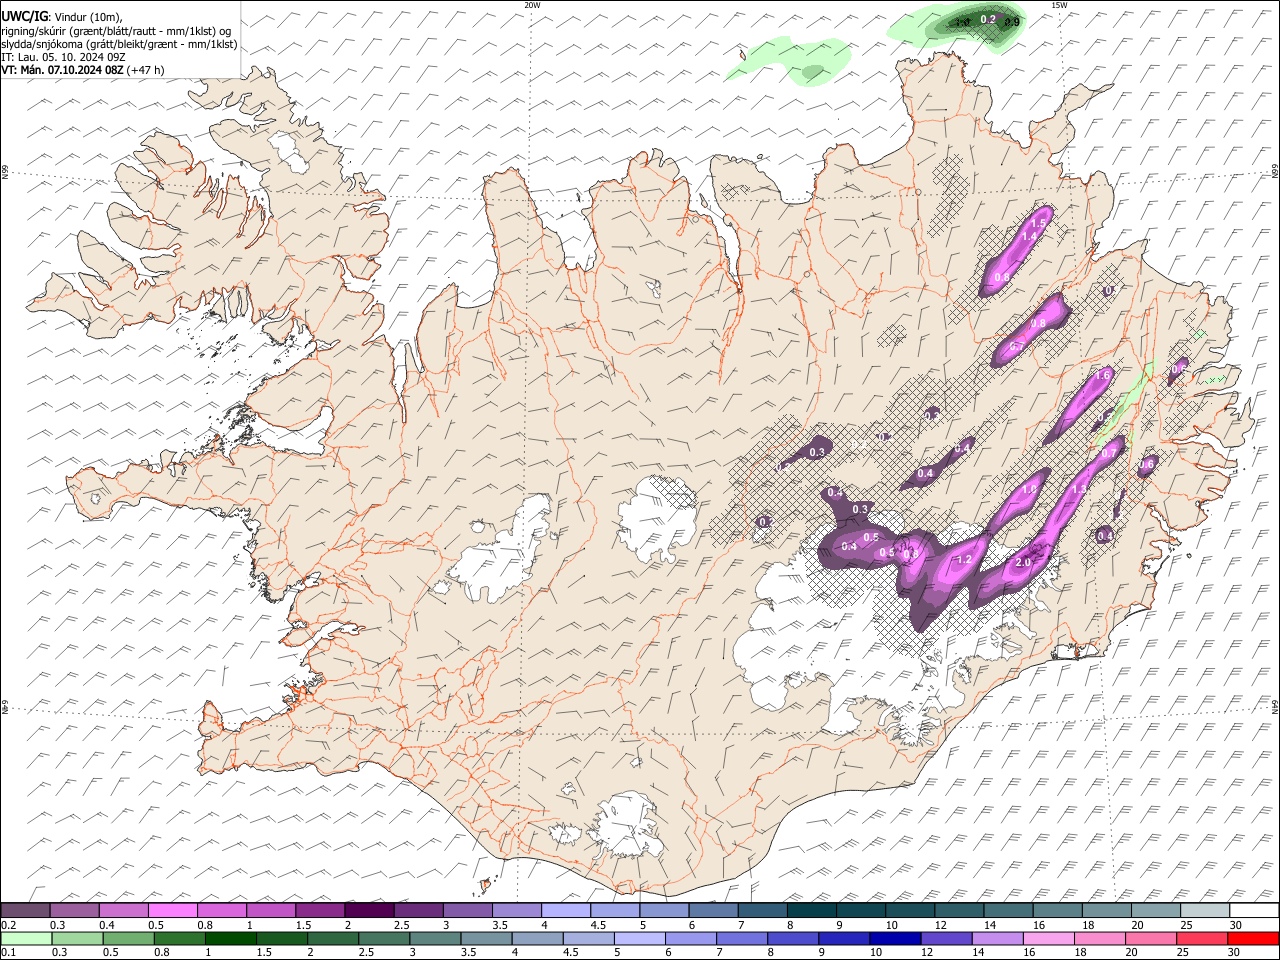Viewport: 1280px width, 960px height.
Task: Click the light pink 16–18 rain legend swatch
Action: pyautogui.click(x=1048, y=938)
